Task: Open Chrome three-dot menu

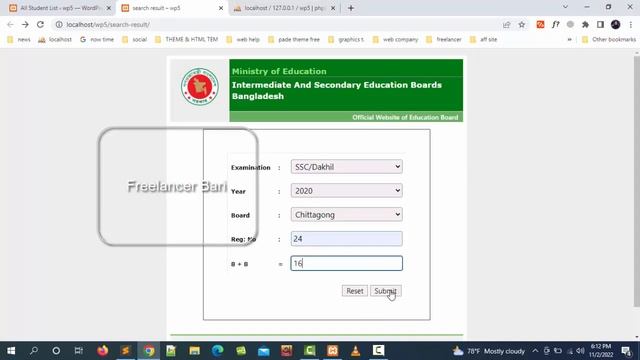Action: [x=631, y=24]
